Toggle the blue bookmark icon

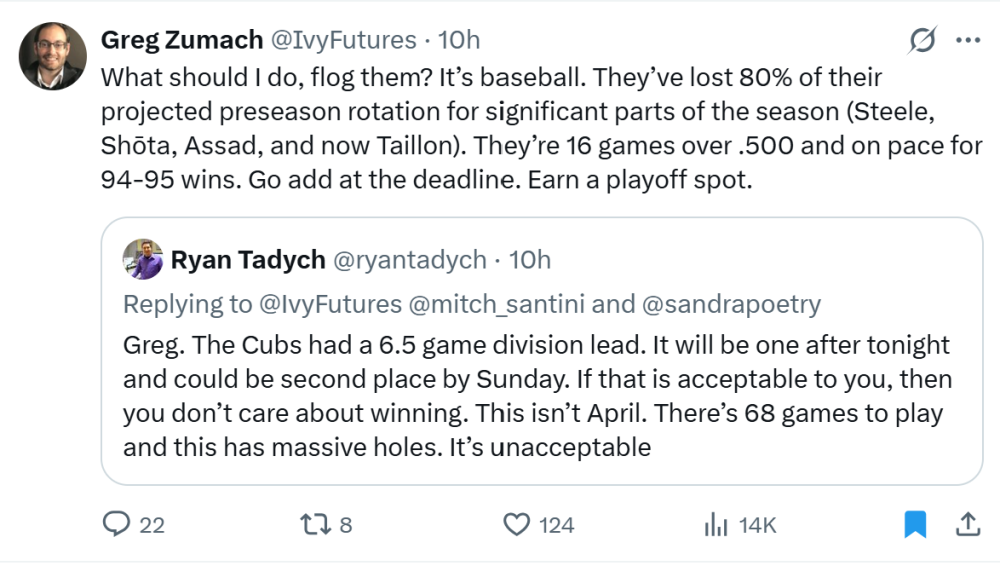915,524
